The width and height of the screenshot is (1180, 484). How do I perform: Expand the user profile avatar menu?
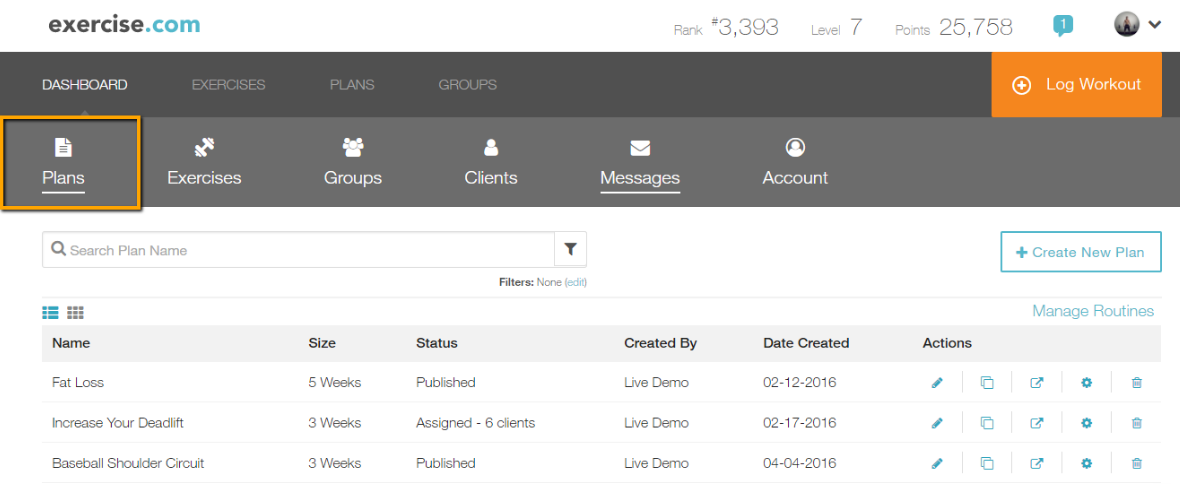(x=1137, y=25)
